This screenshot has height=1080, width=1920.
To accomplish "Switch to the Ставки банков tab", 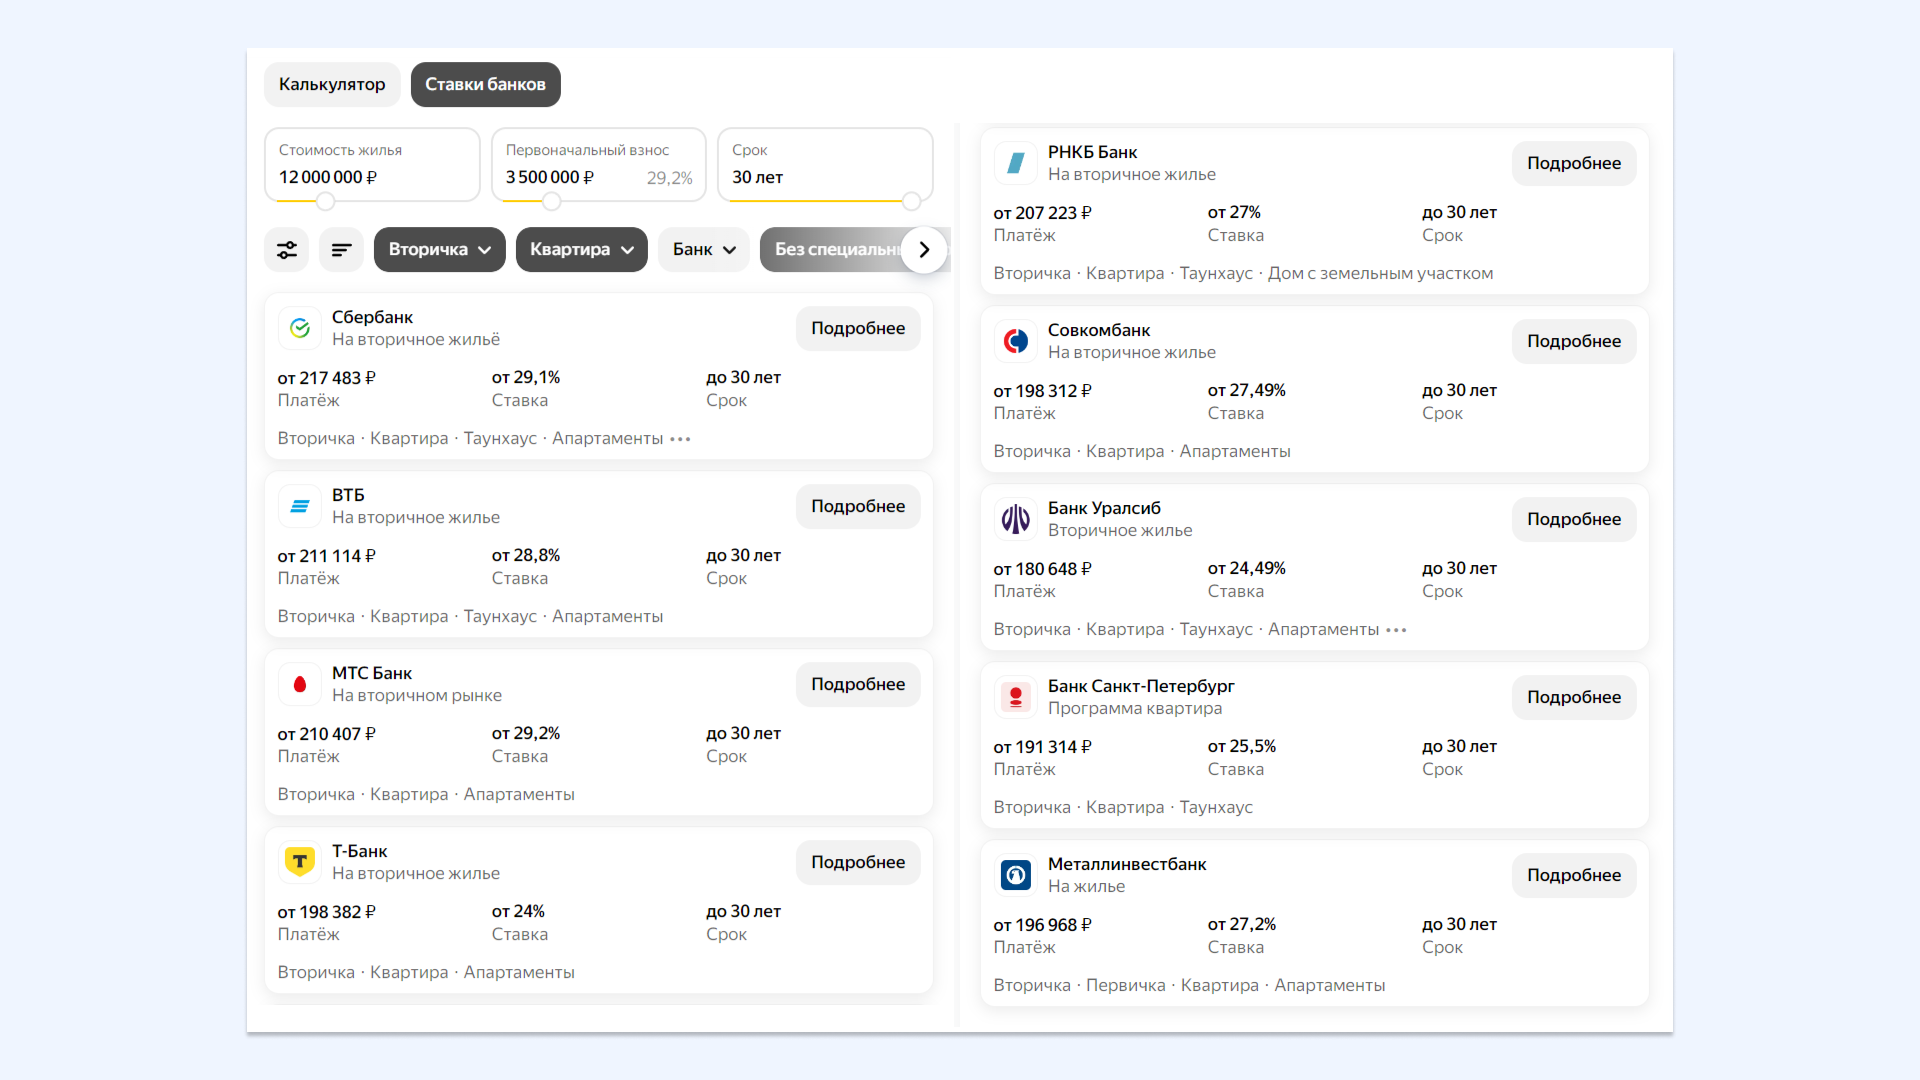I will click(x=485, y=85).
